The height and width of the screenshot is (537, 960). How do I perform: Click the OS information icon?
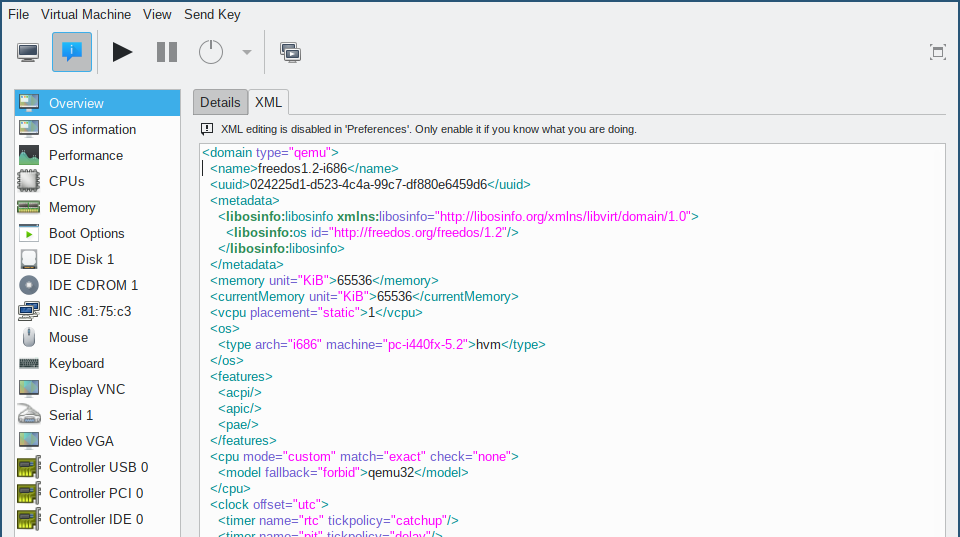click(29, 129)
